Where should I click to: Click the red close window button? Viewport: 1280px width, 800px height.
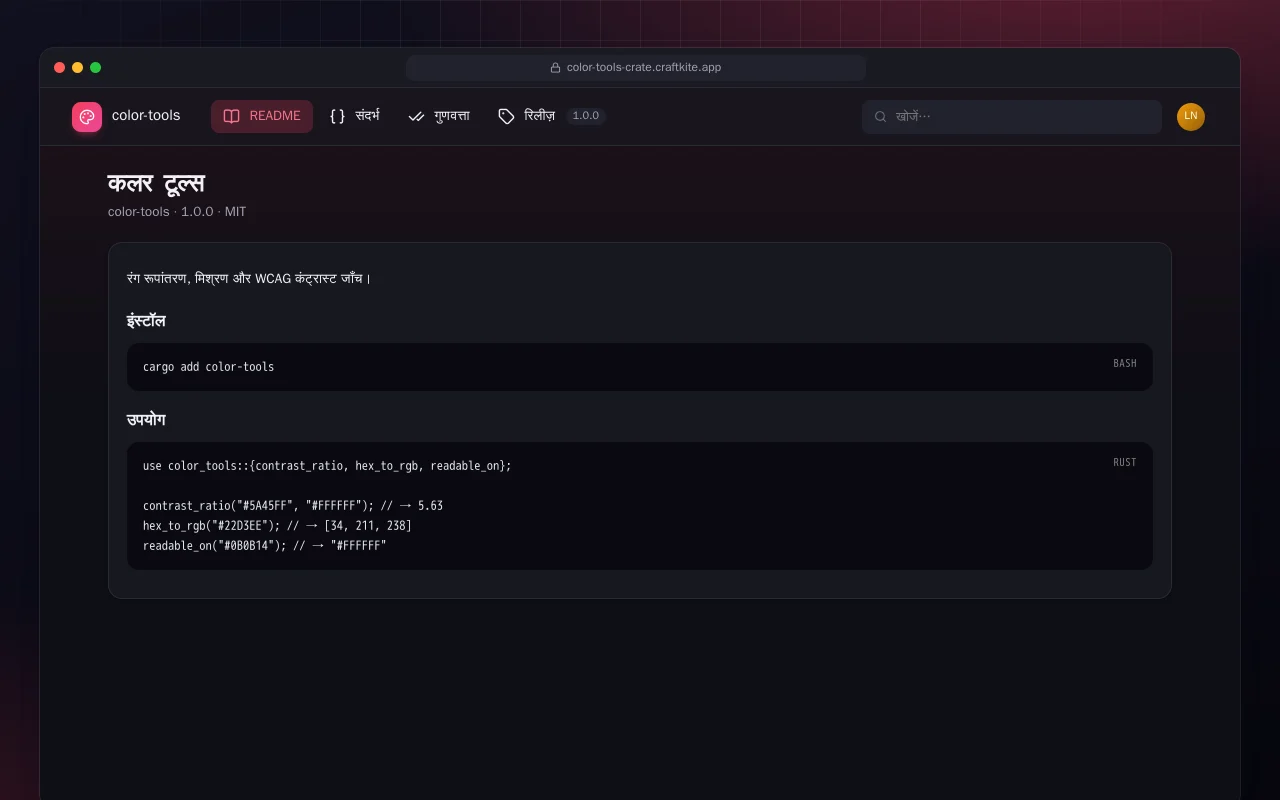59,68
